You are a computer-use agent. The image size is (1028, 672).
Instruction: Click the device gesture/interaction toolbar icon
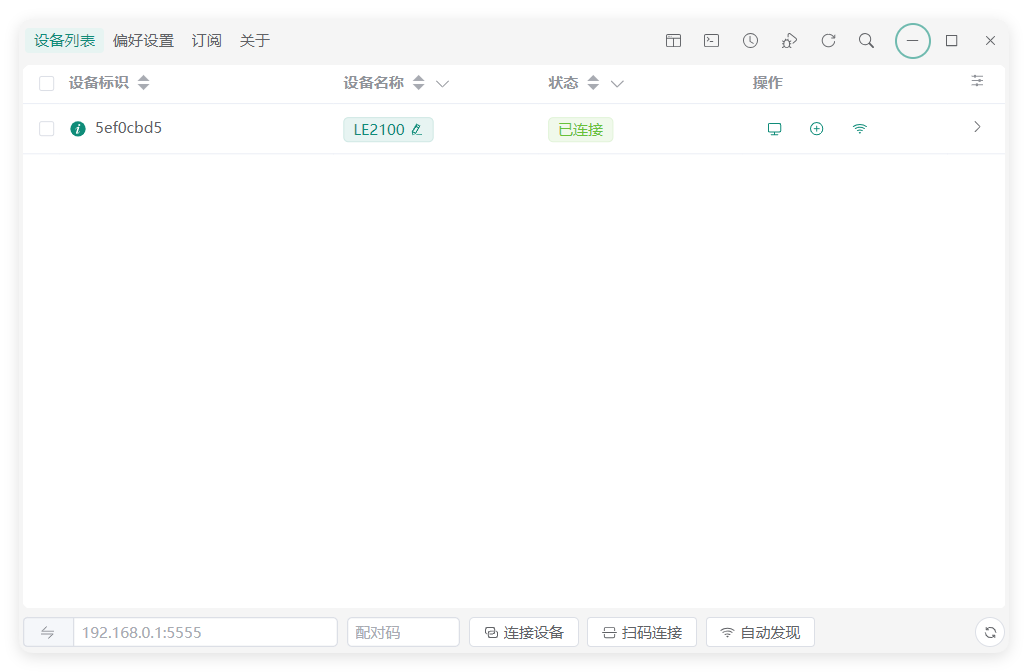click(x=789, y=41)
